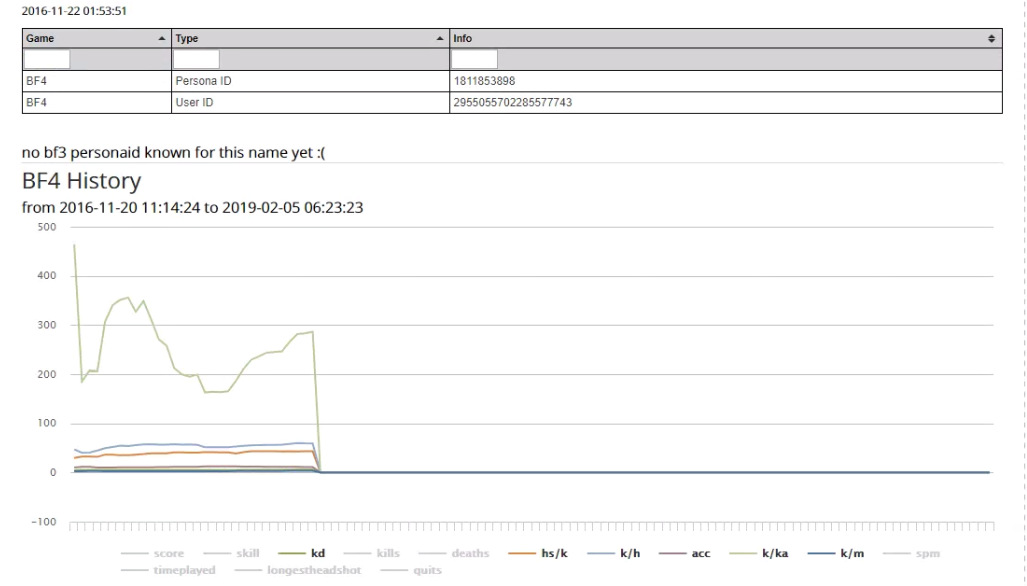This screenshot has height=586, width=1027.
Task: Click the User ID type cell
Action: 310,103
